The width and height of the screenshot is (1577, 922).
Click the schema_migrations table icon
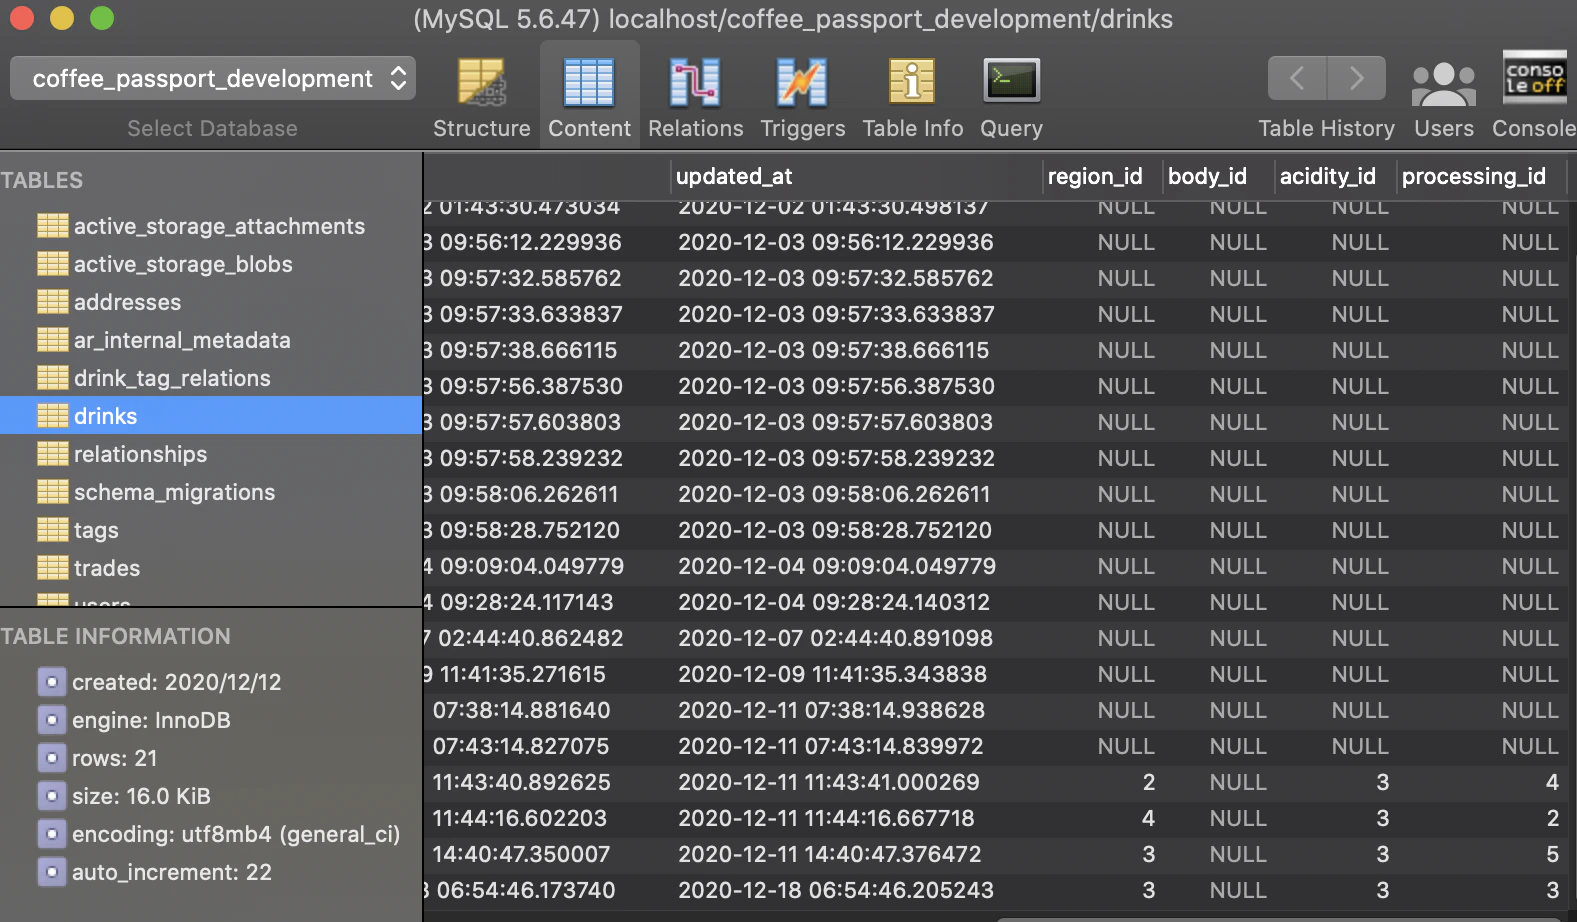(52, 492)
